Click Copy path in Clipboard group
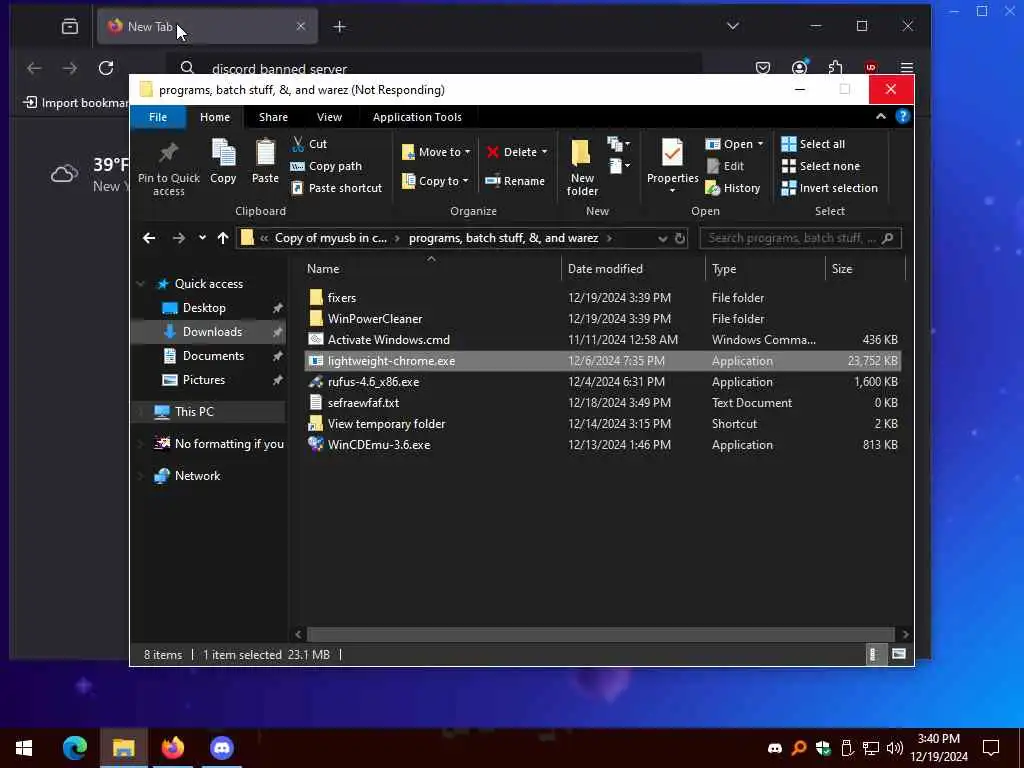Screen dimensions: 1024x768 (326, 166)
